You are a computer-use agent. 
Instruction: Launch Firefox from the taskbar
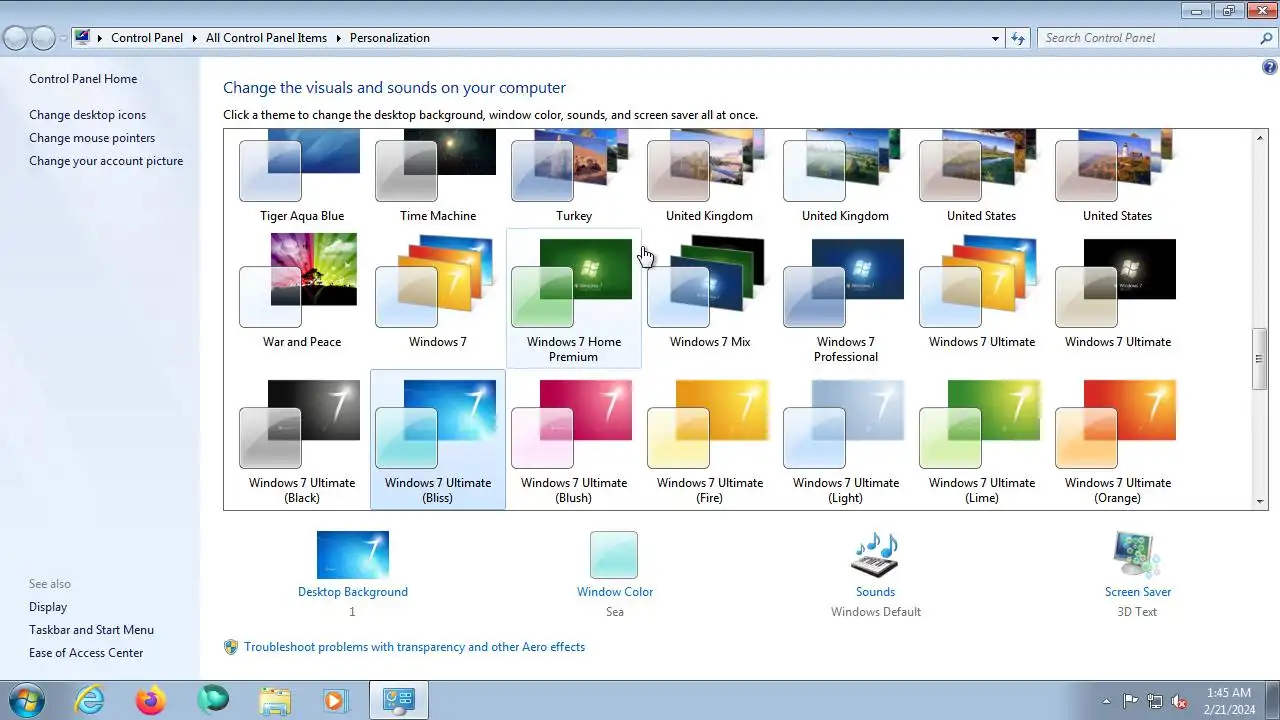click(151, 700)
